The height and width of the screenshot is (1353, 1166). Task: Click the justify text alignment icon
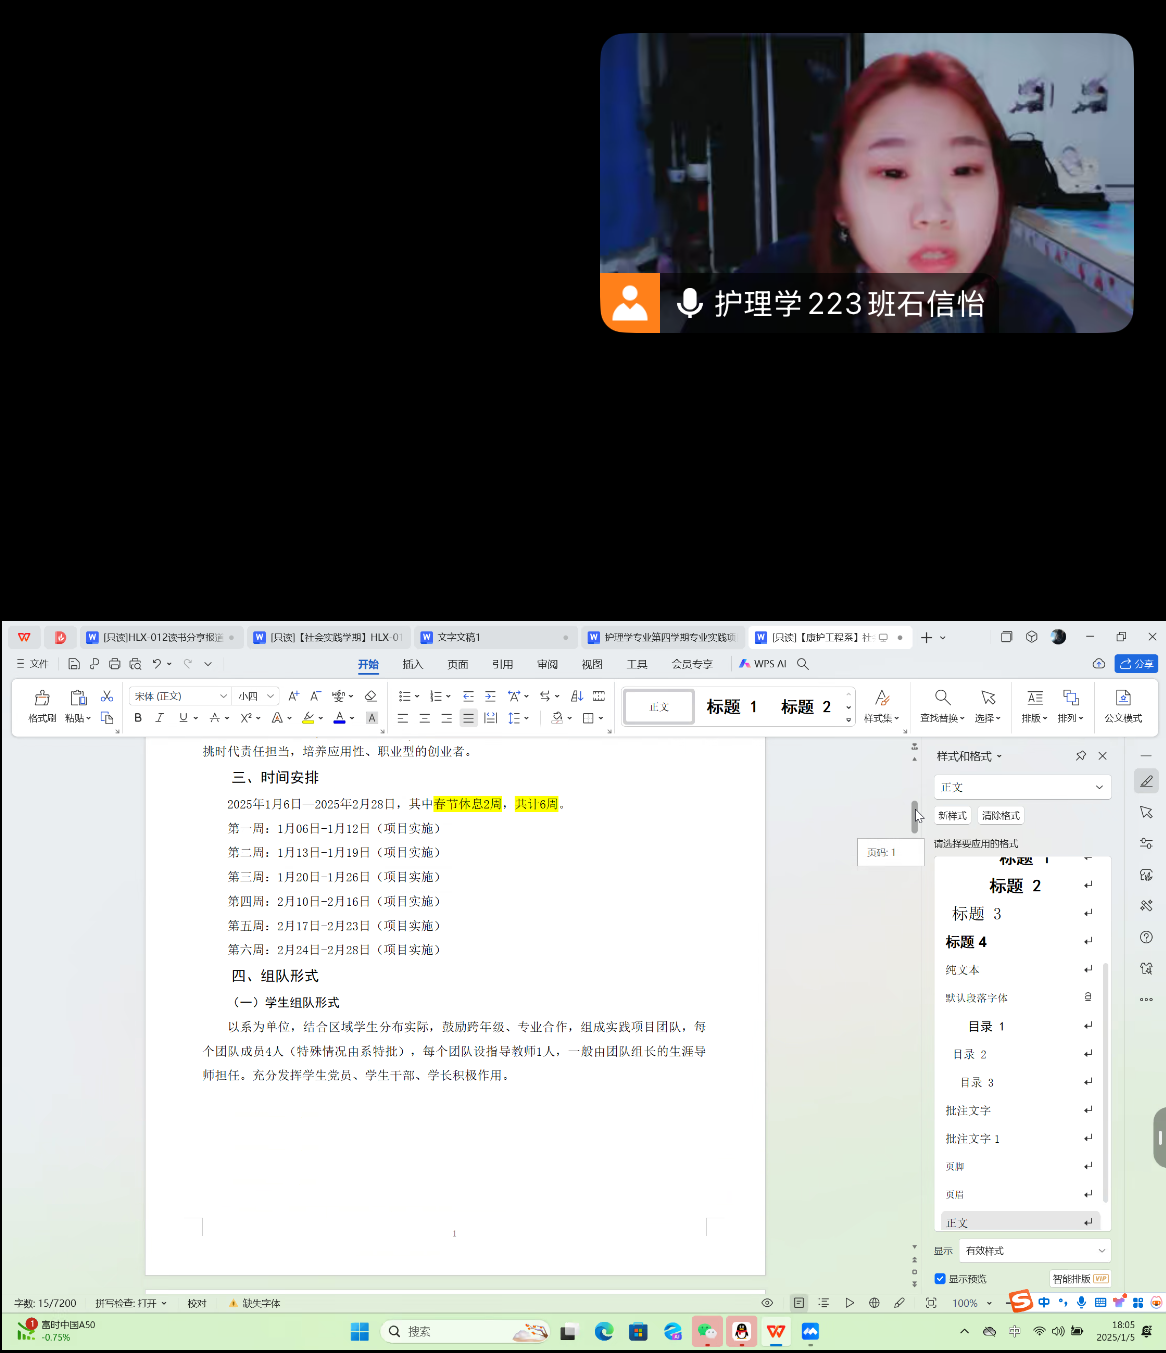tap(468, 718)
